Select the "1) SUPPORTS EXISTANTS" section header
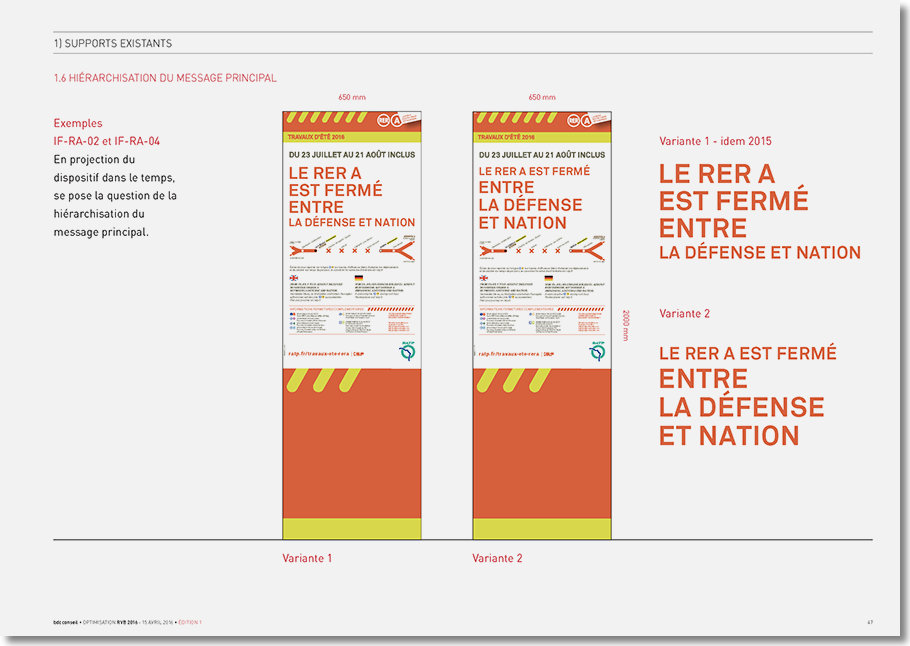 coord(113,44)
